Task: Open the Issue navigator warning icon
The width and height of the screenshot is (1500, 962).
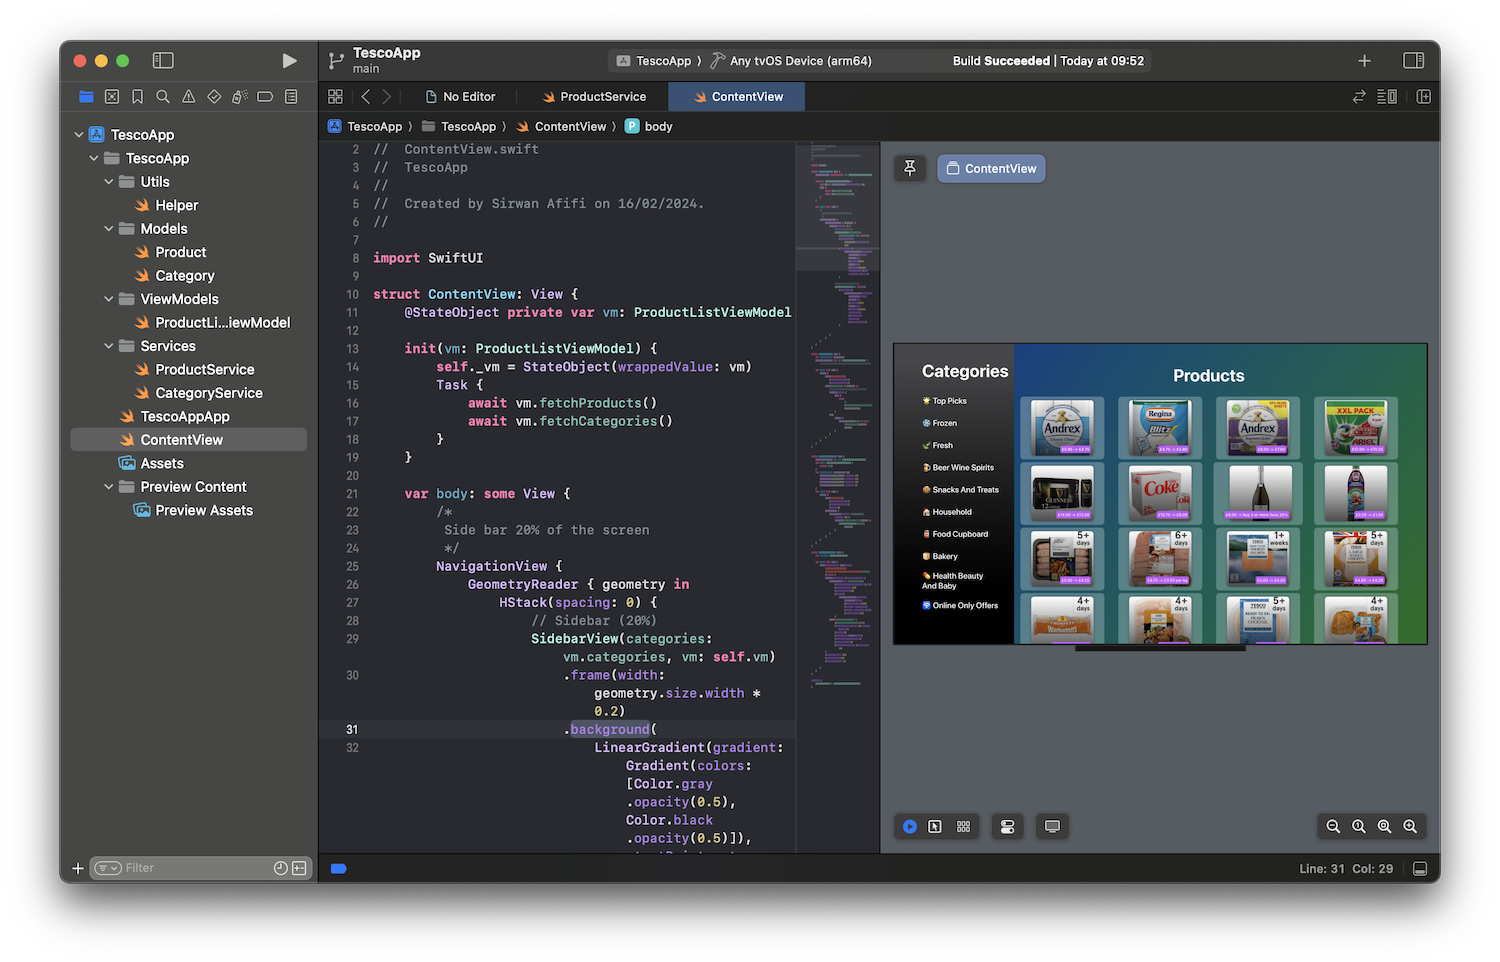Action: click(x=188, y=97)
